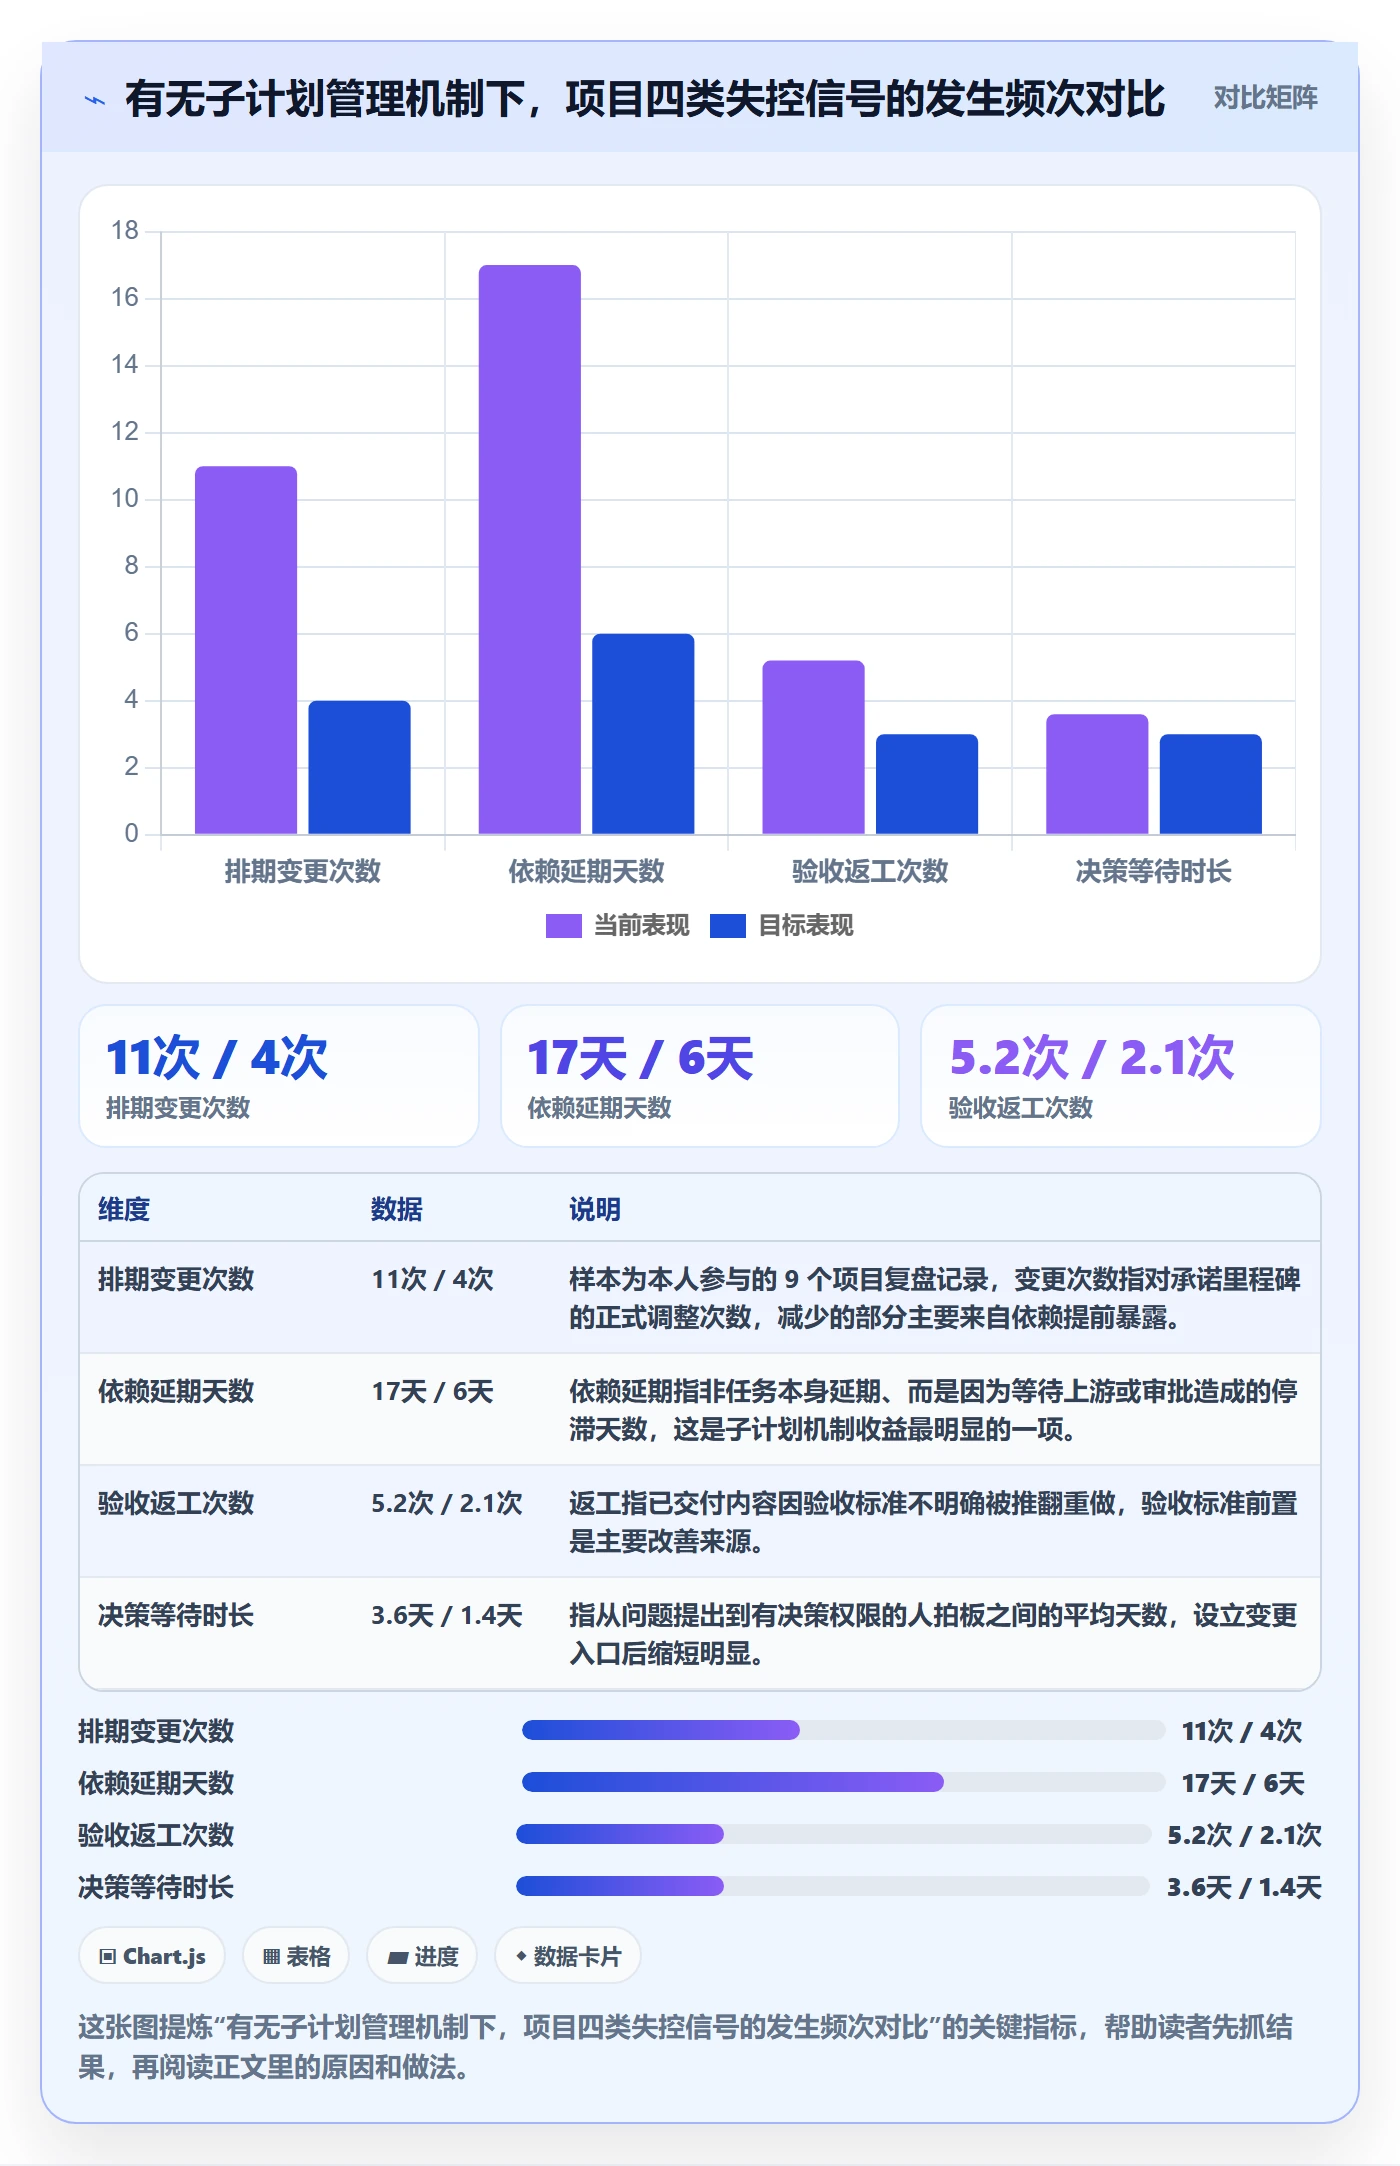Click the 3.6天 / 1.4天 table cell
1400x2166 pixels.
pos(447,1615)
